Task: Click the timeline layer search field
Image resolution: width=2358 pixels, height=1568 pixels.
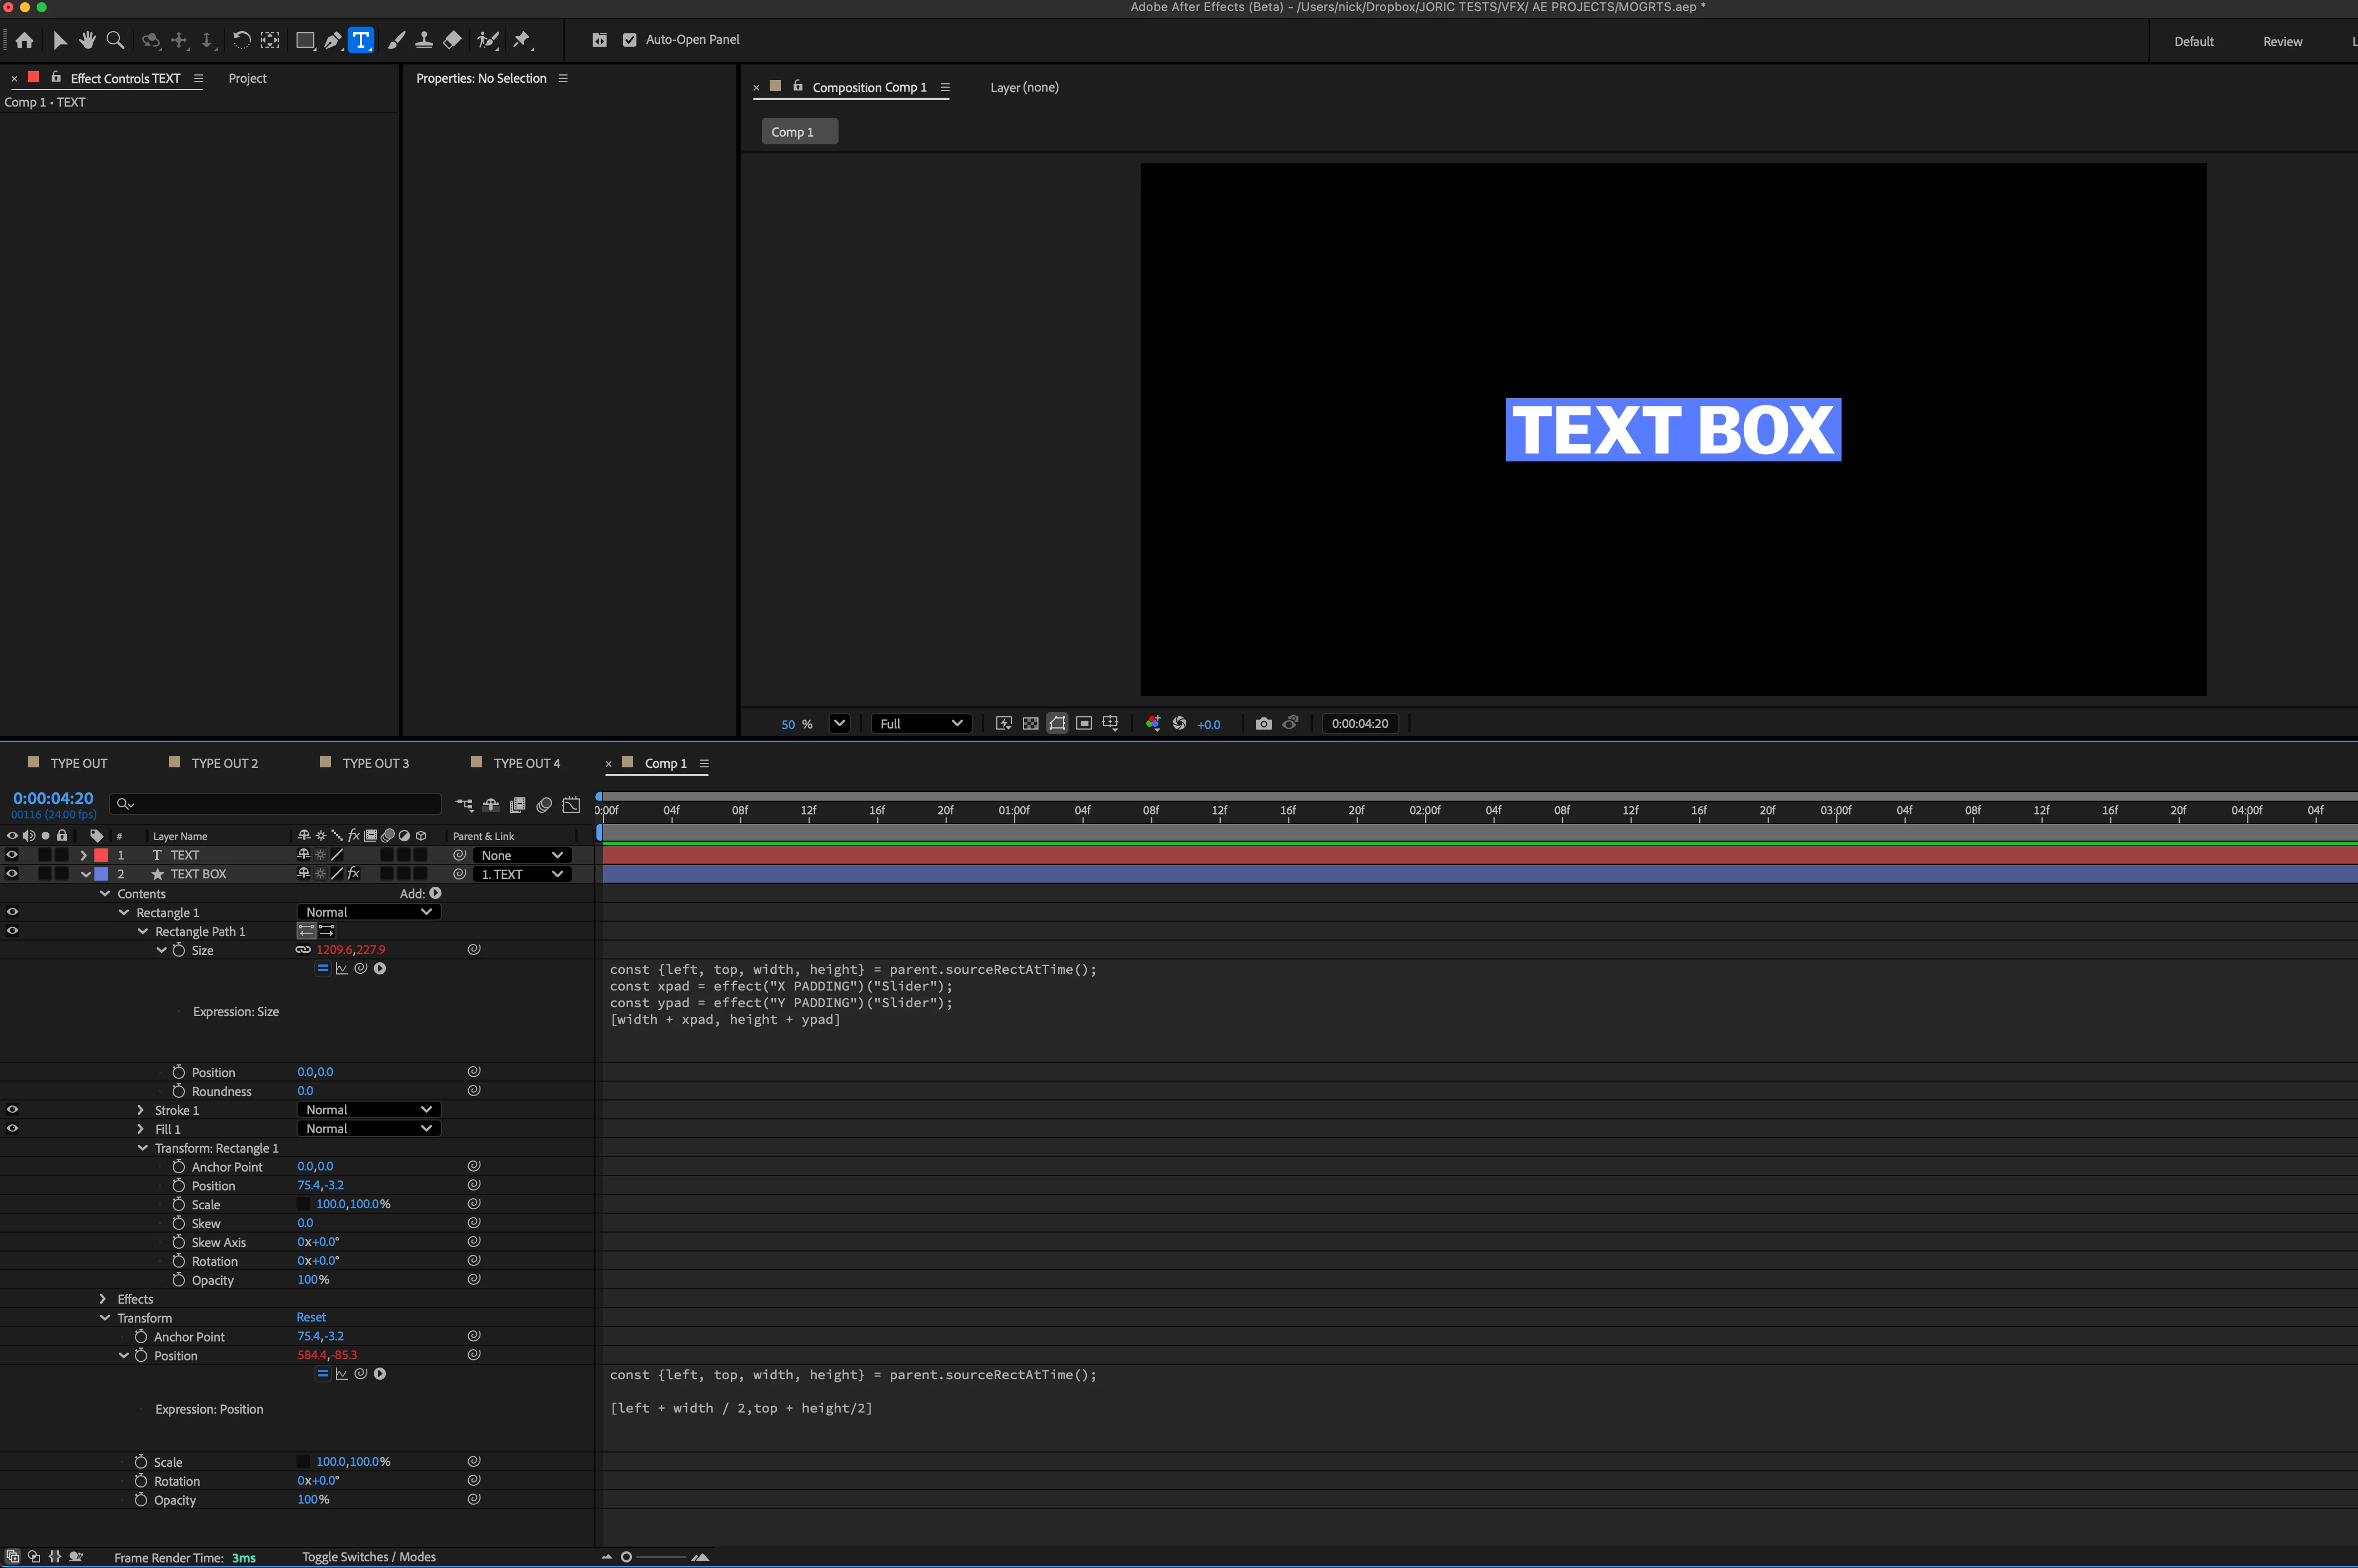Action: (x=280, y=803)
